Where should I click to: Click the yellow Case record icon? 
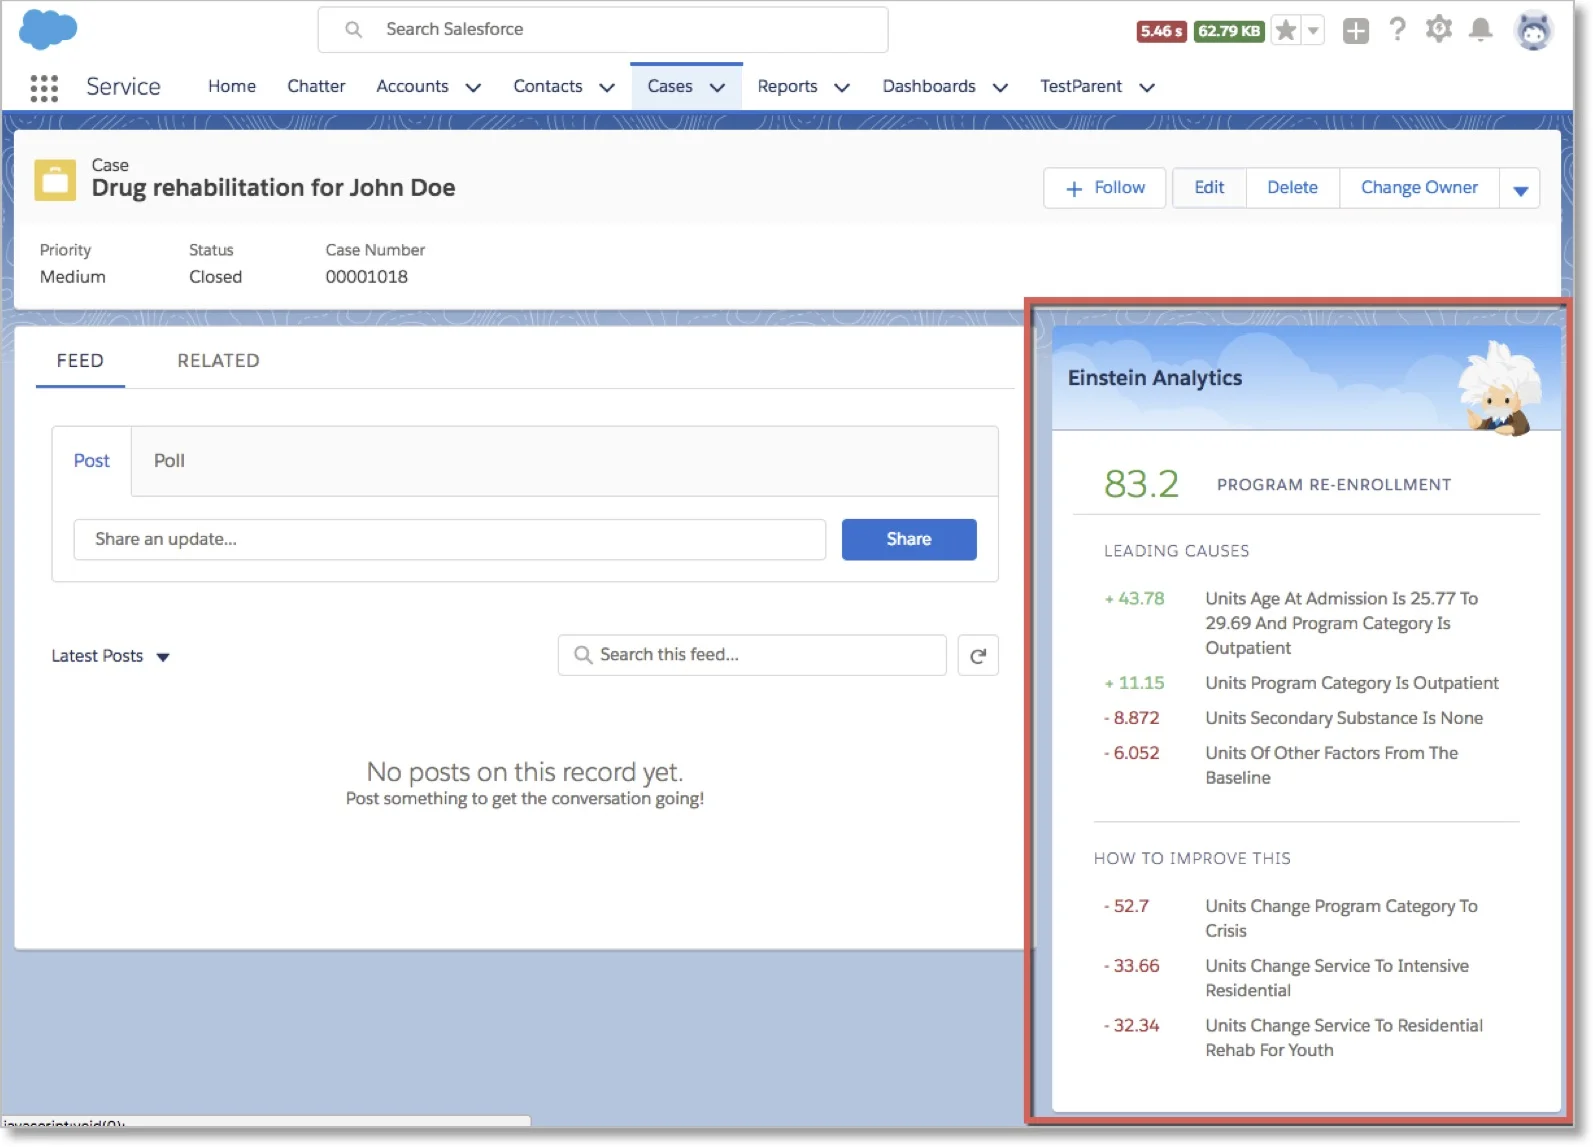[55, 180]
